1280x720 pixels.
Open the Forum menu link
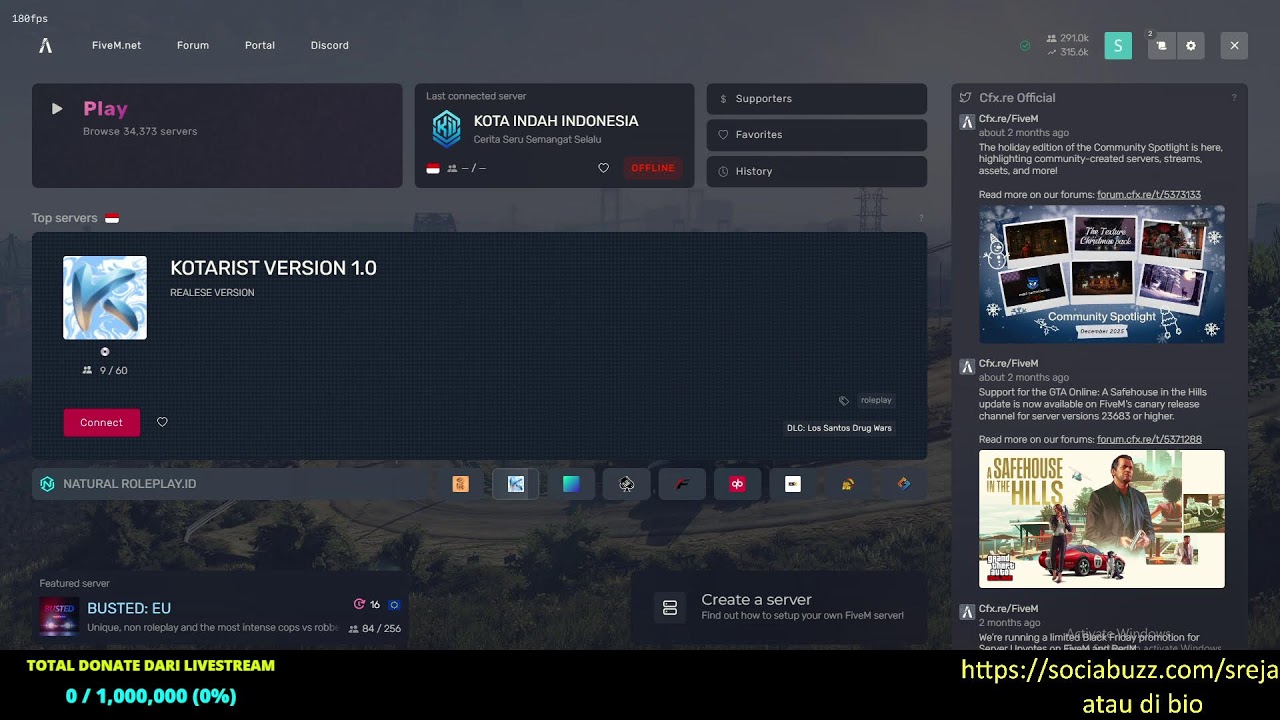(x=193, y=45)
